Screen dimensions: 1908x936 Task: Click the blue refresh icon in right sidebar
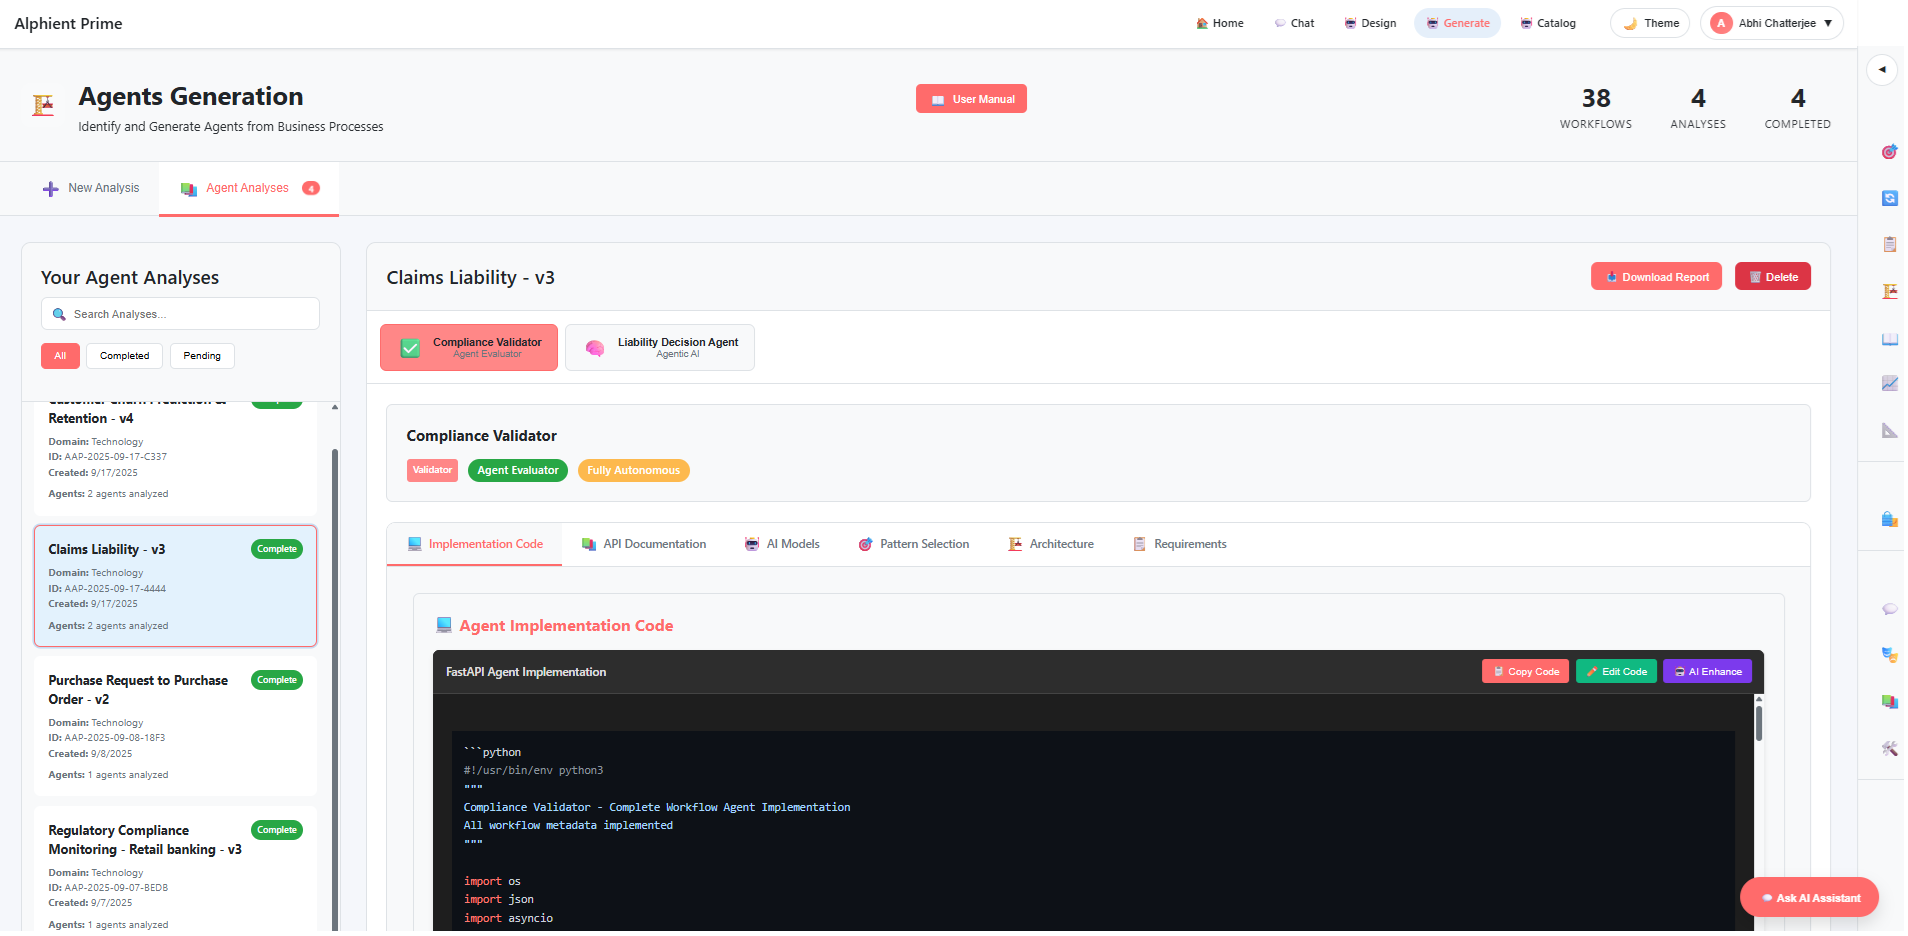point(1889,198)
